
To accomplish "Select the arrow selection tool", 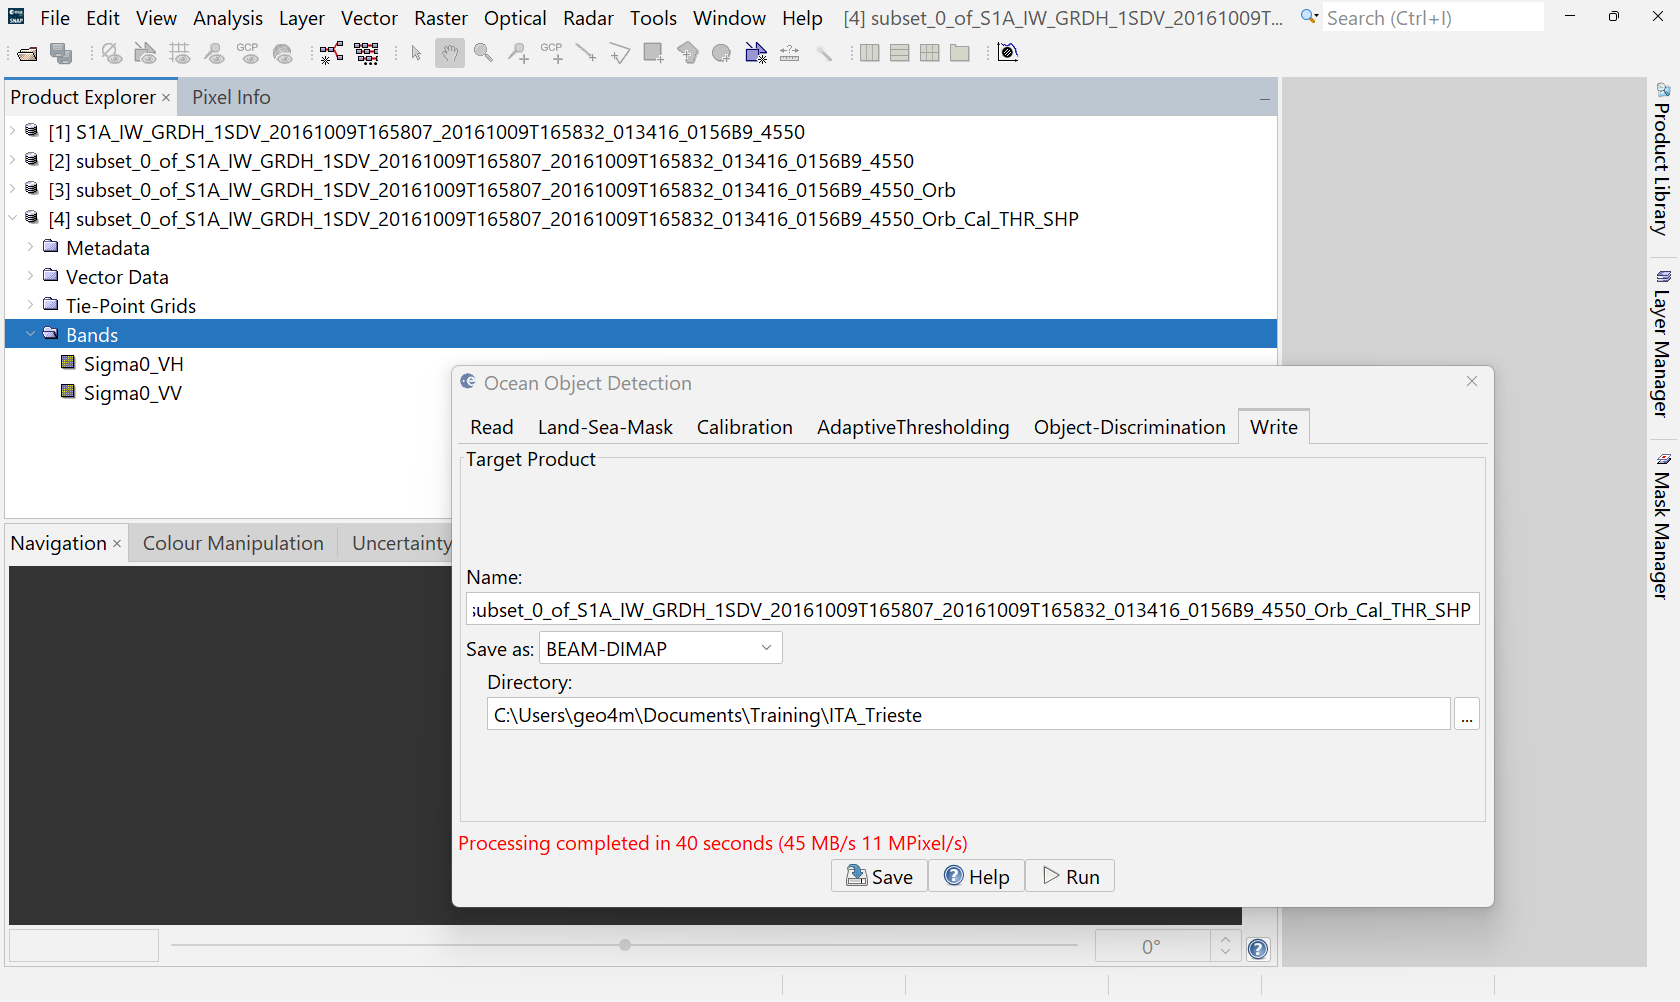I will [416, 54].
